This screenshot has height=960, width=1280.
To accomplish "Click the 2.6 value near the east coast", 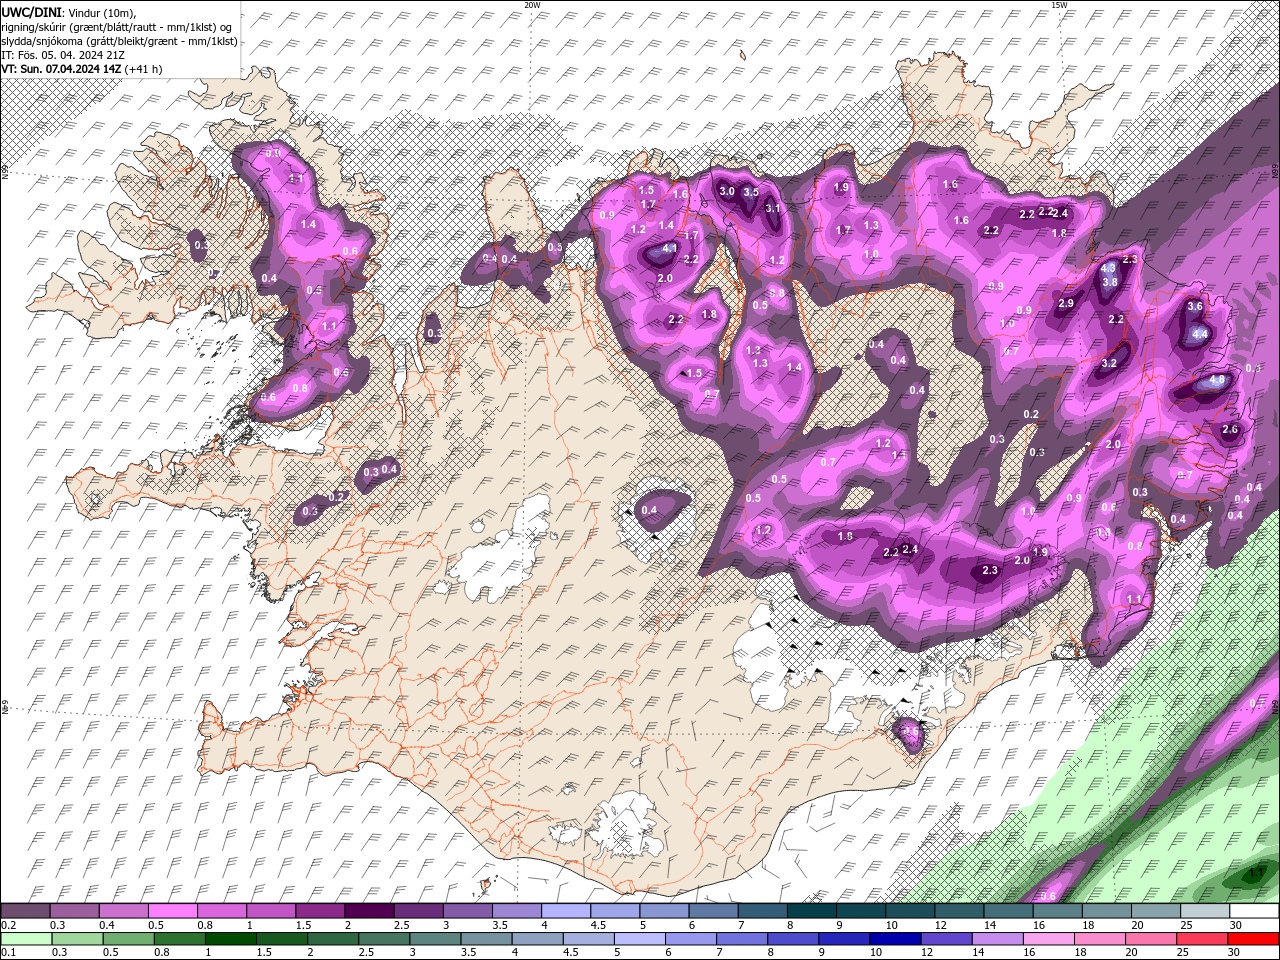I will coord(1230,429).
